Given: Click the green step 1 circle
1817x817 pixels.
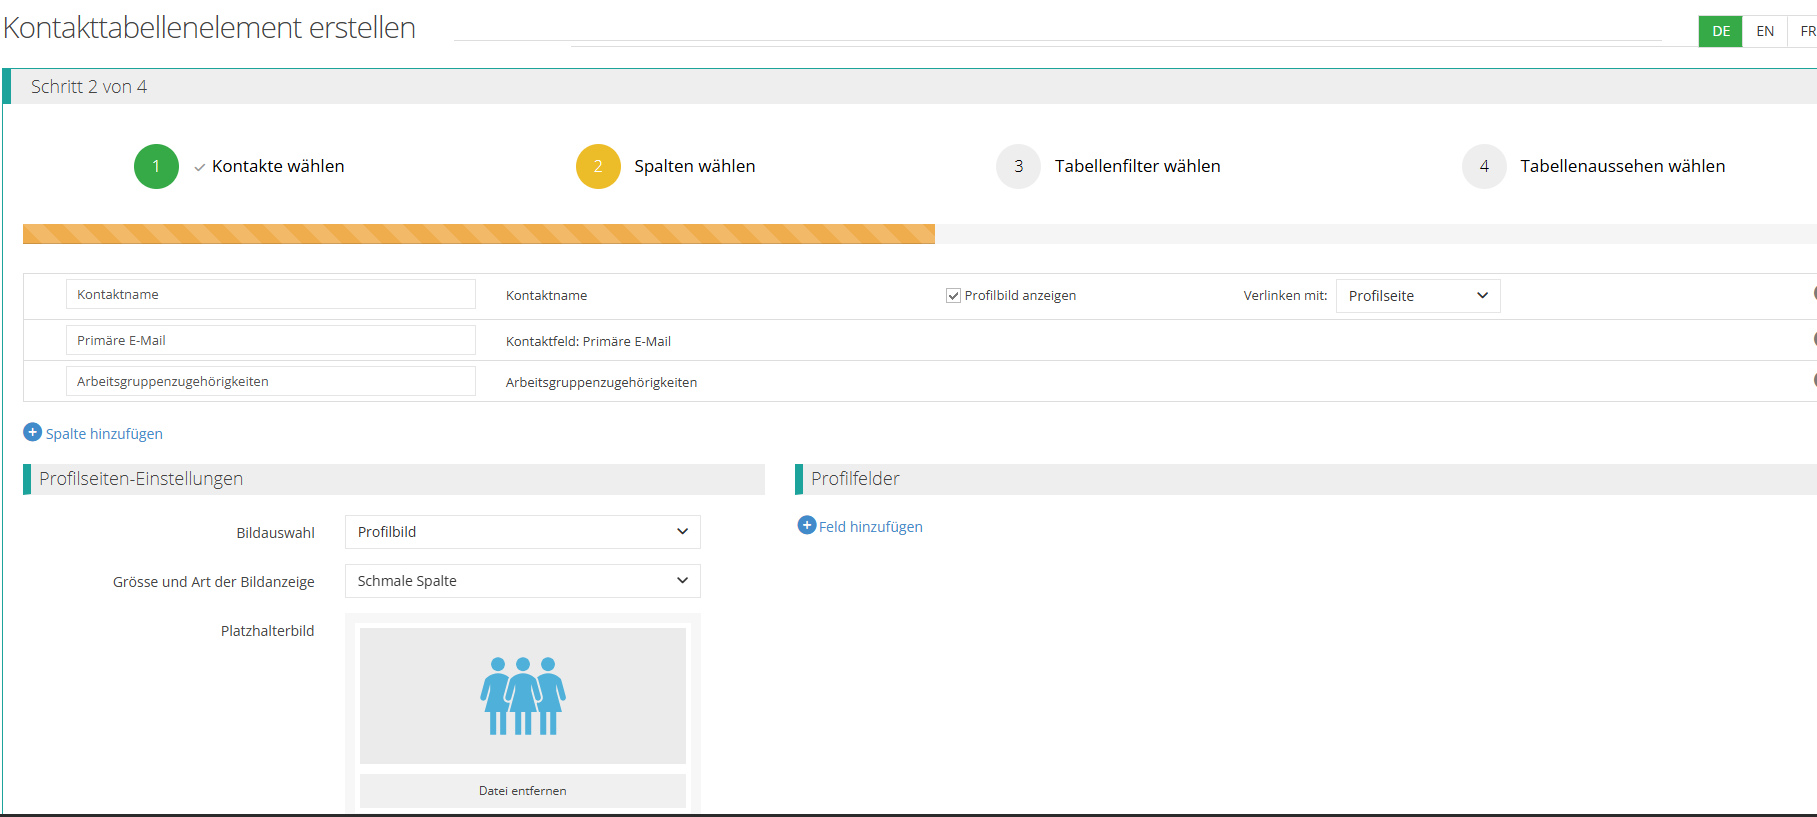Looking at the screenshot, I should click(156, 166).
